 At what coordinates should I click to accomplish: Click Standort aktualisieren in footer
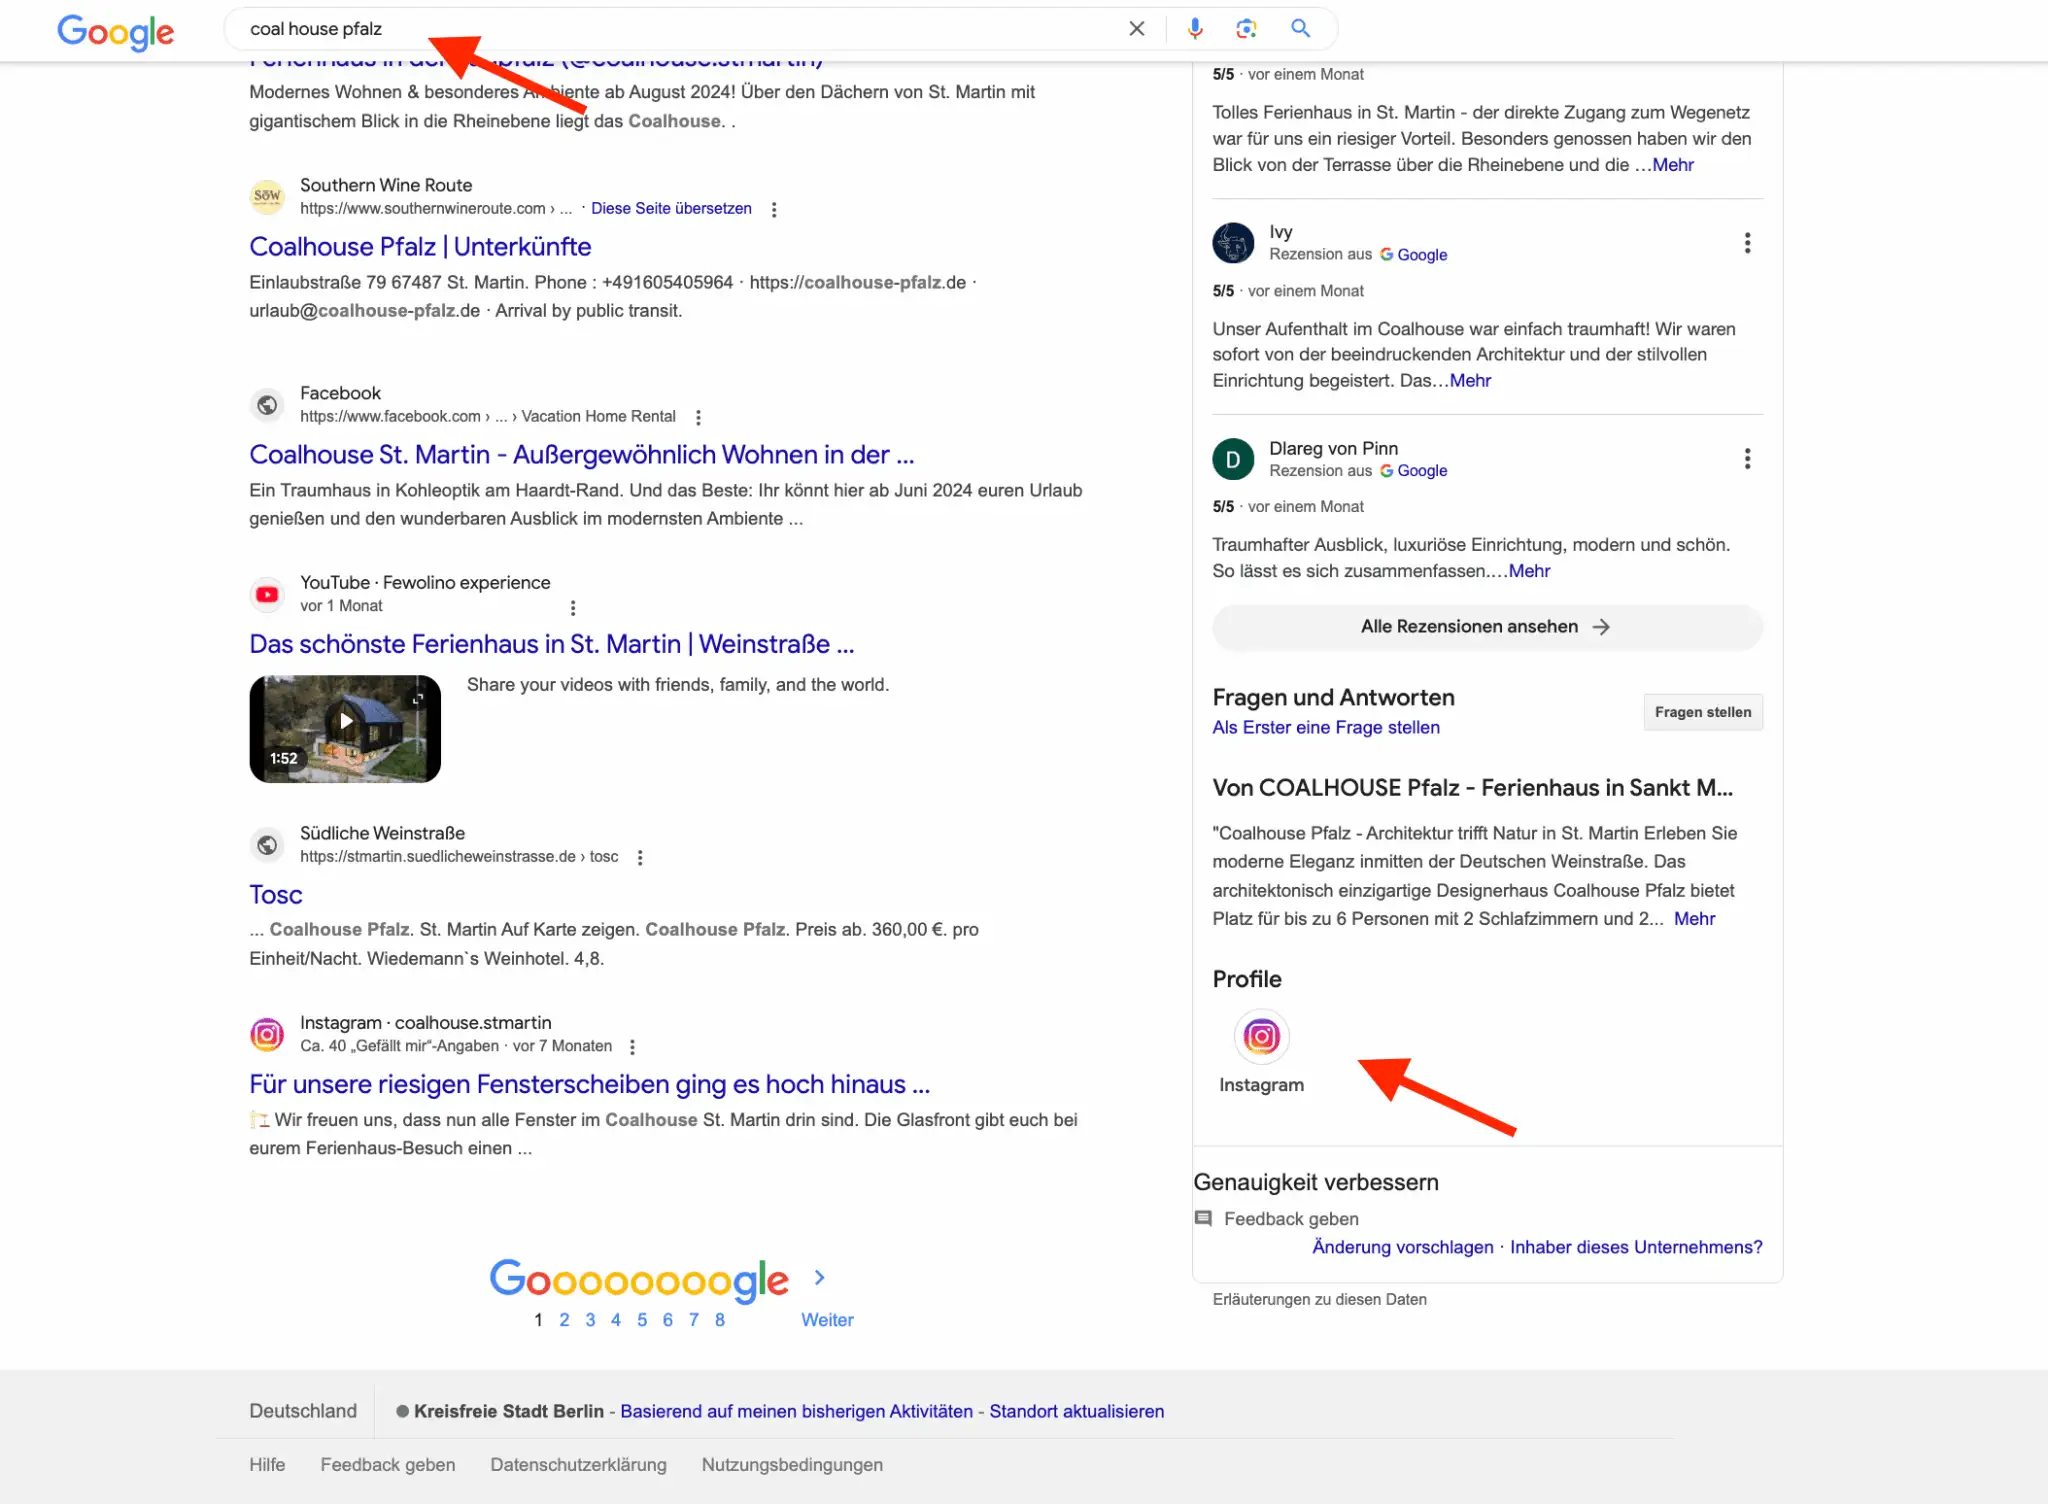pos(1077,1411)
